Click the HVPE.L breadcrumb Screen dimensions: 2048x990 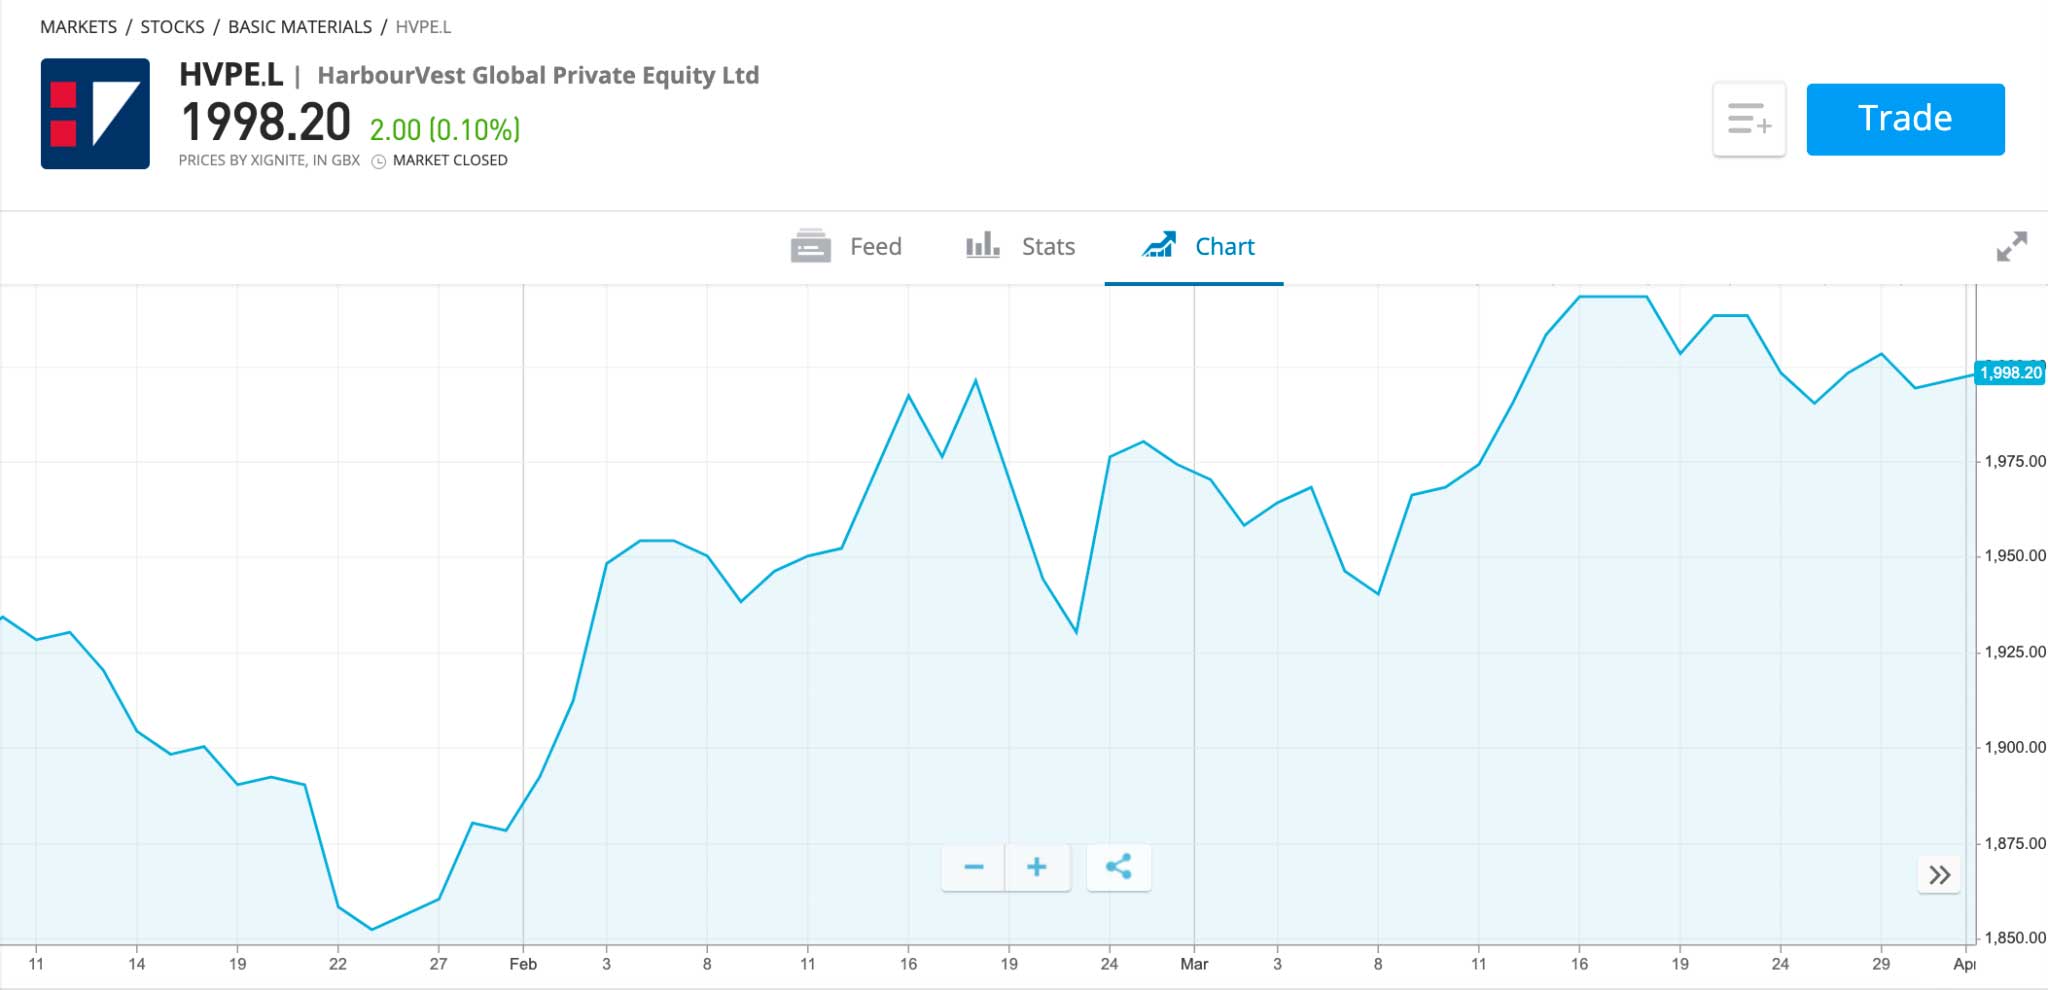pyautogui.click(x=423, y=27)
